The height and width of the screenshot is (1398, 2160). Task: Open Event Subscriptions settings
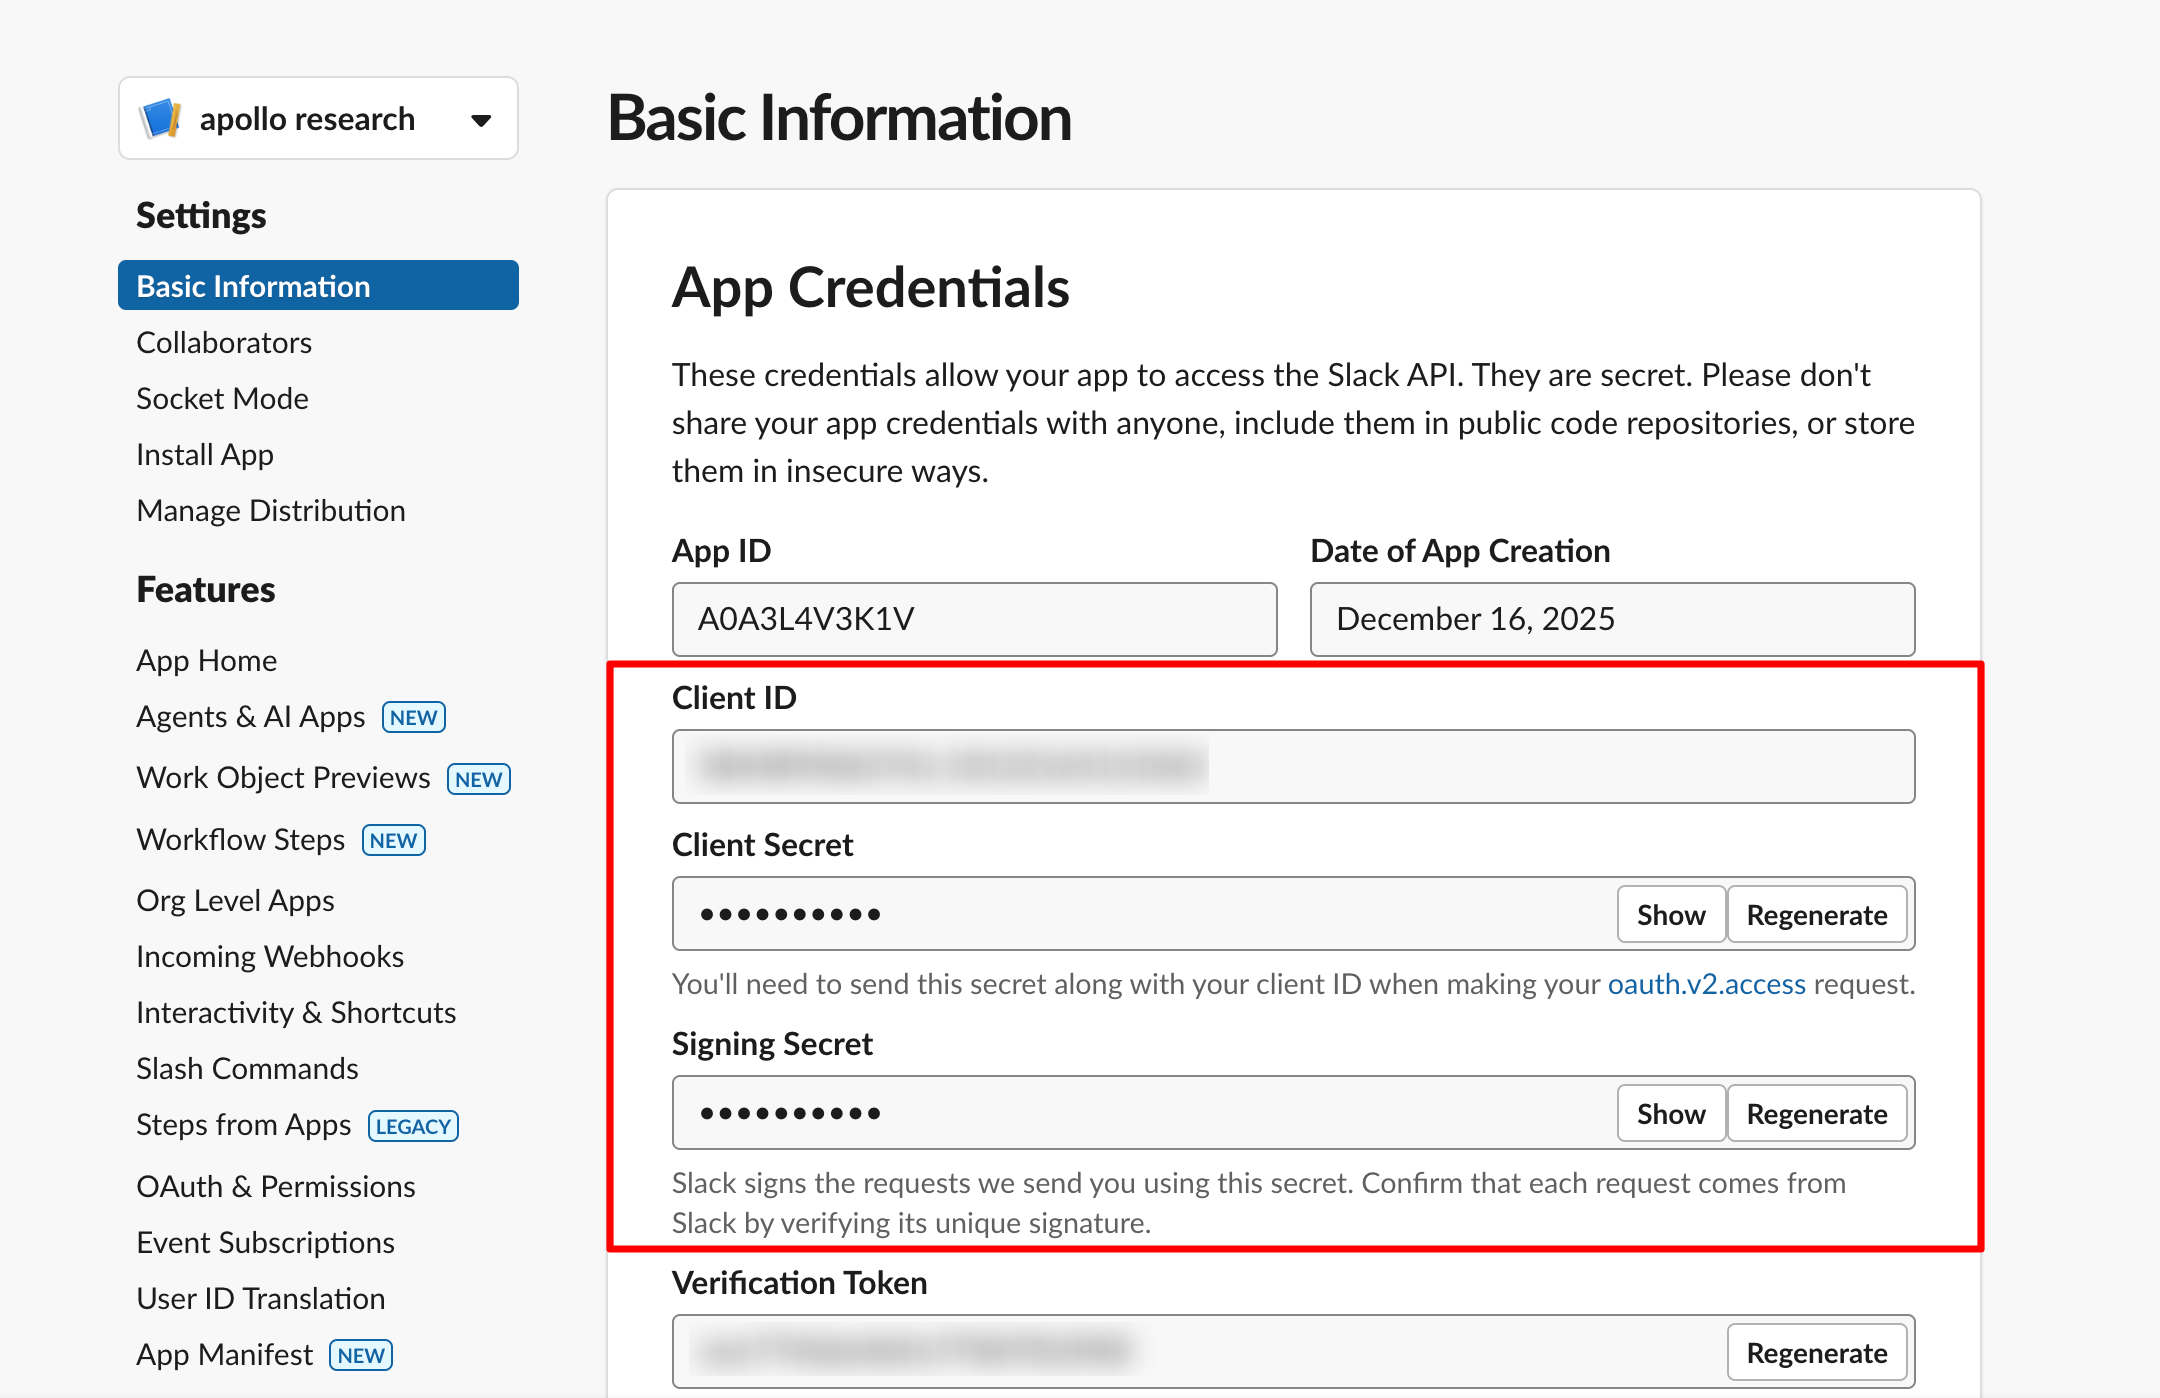(265, 1242)
